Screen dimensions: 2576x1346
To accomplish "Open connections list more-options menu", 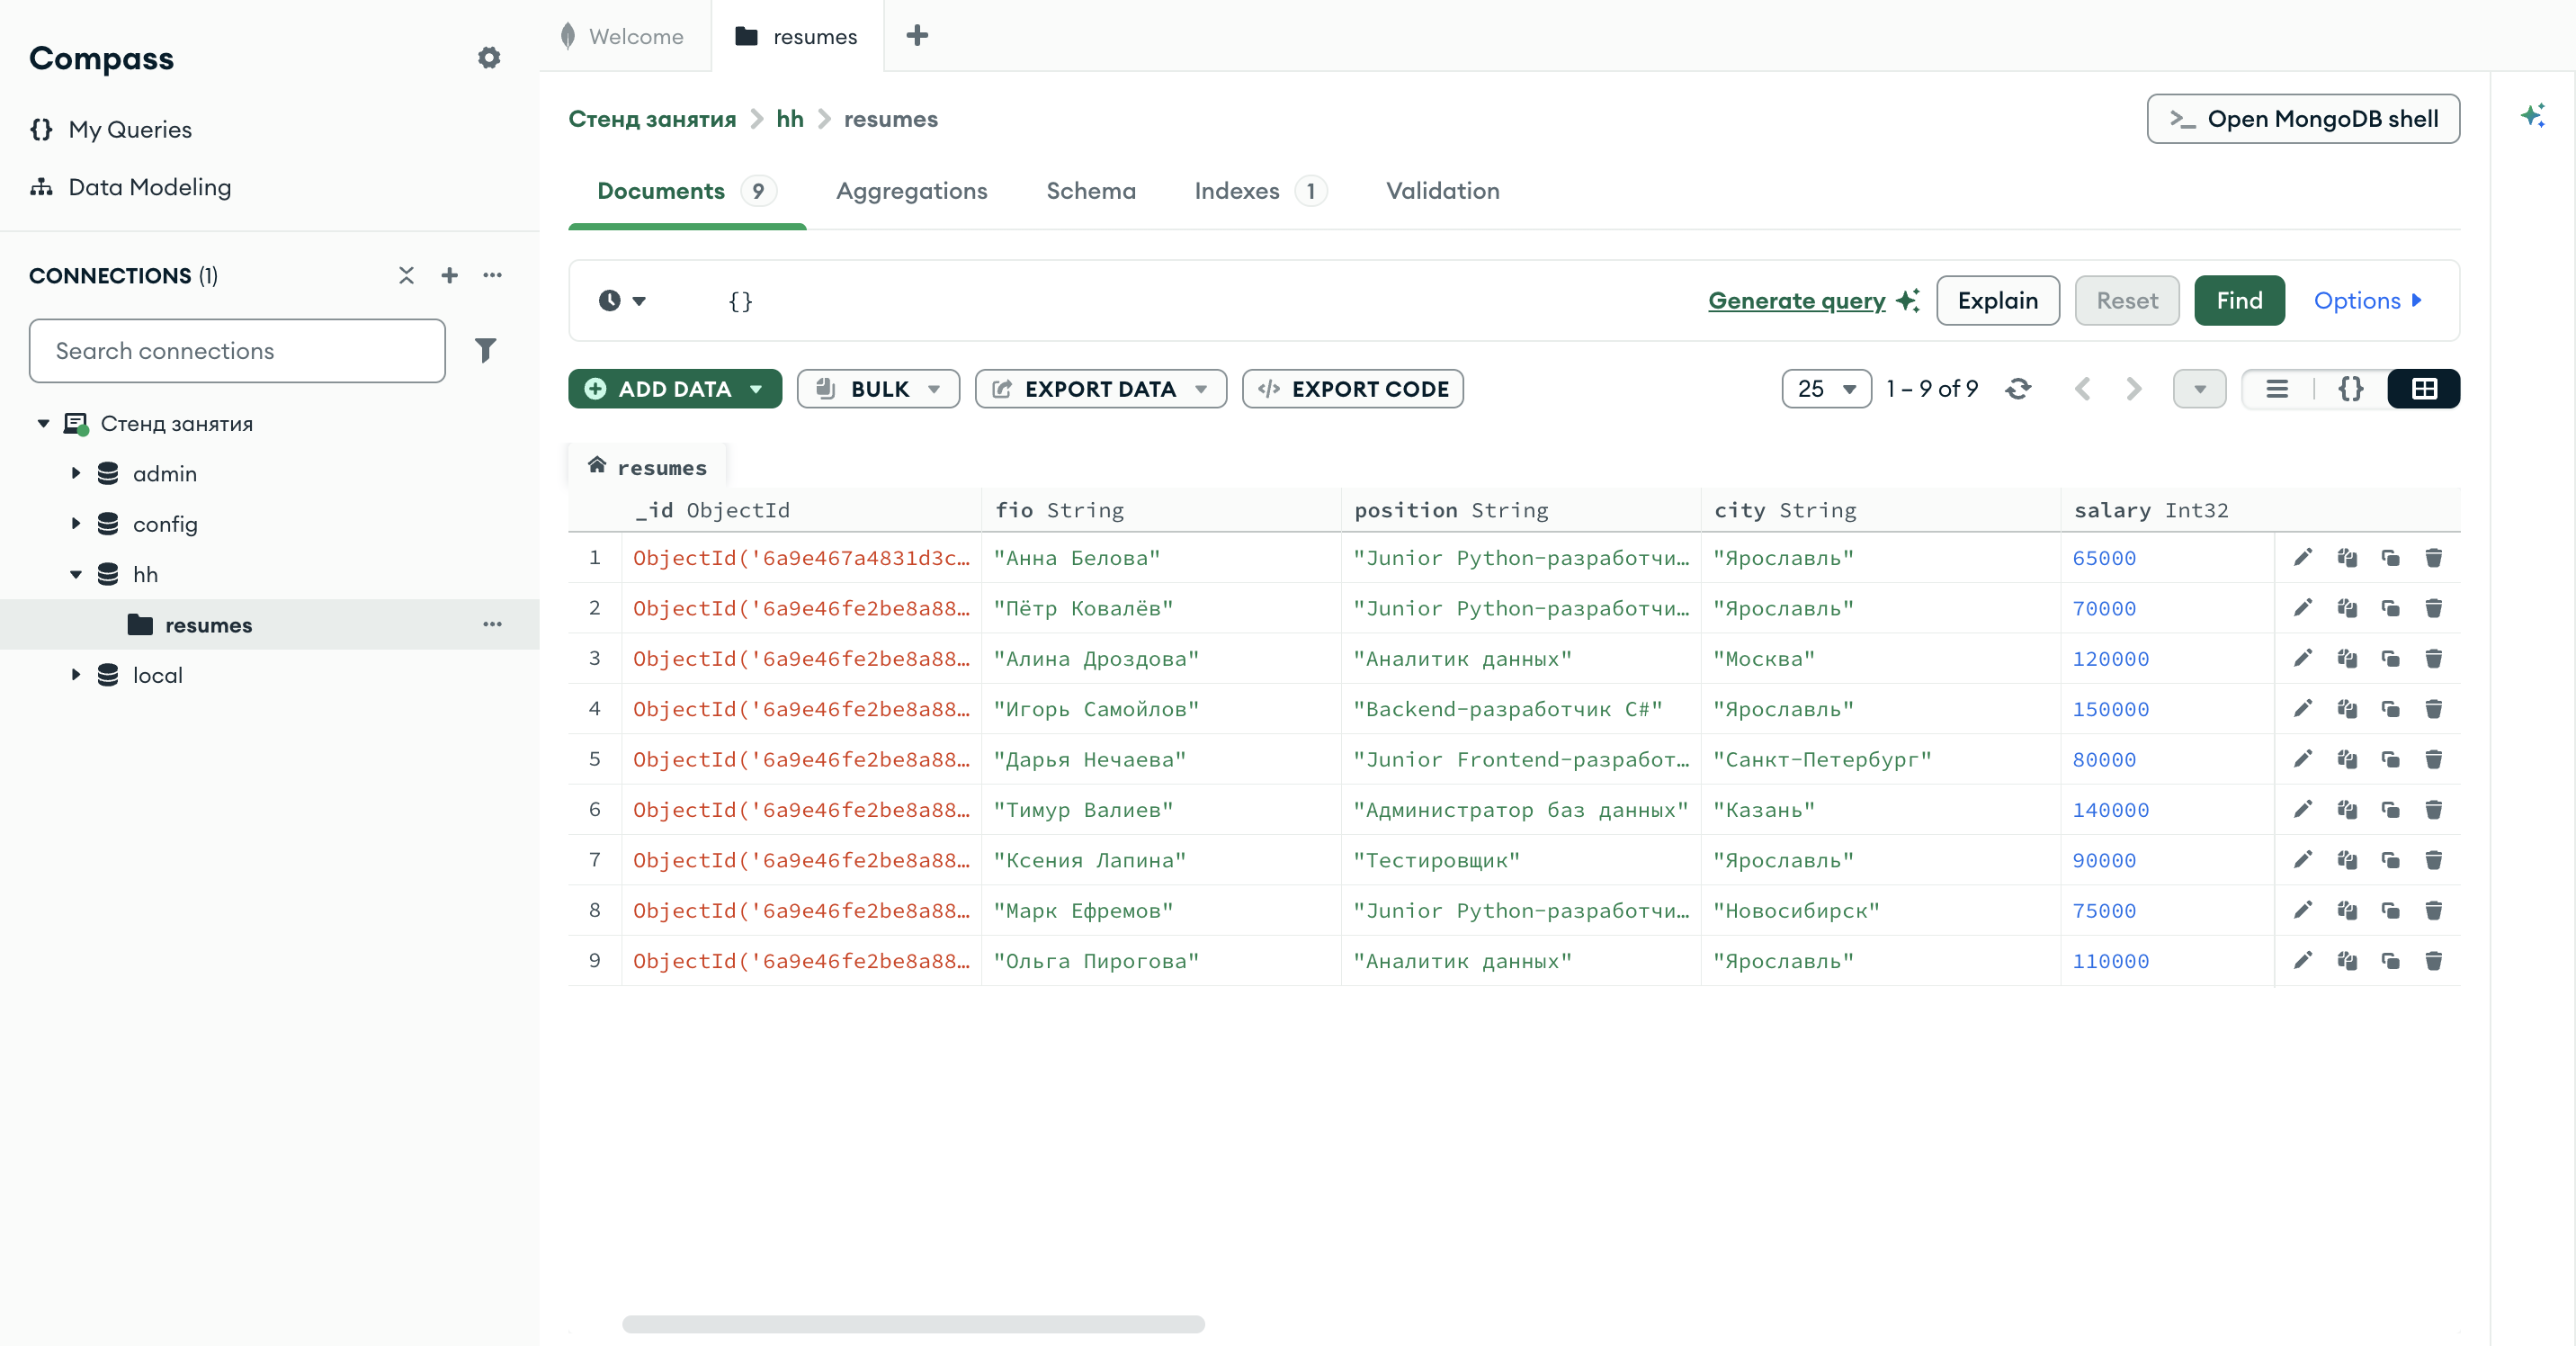I will pos(492,275).
